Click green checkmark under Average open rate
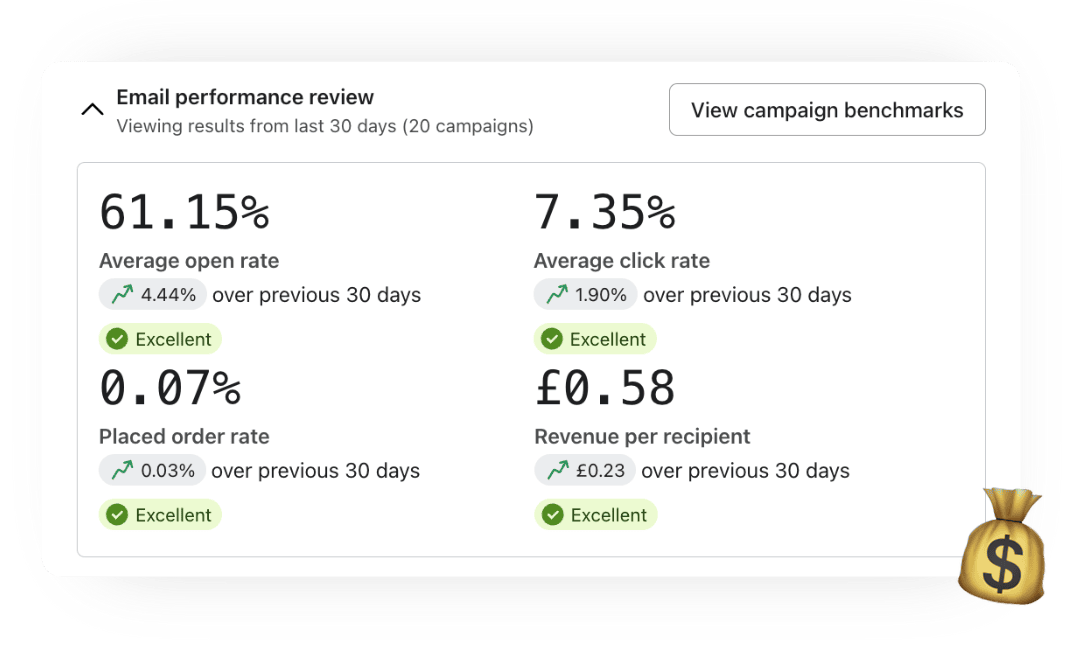Viewport: 1077px width, 653px height. point(117,339)
